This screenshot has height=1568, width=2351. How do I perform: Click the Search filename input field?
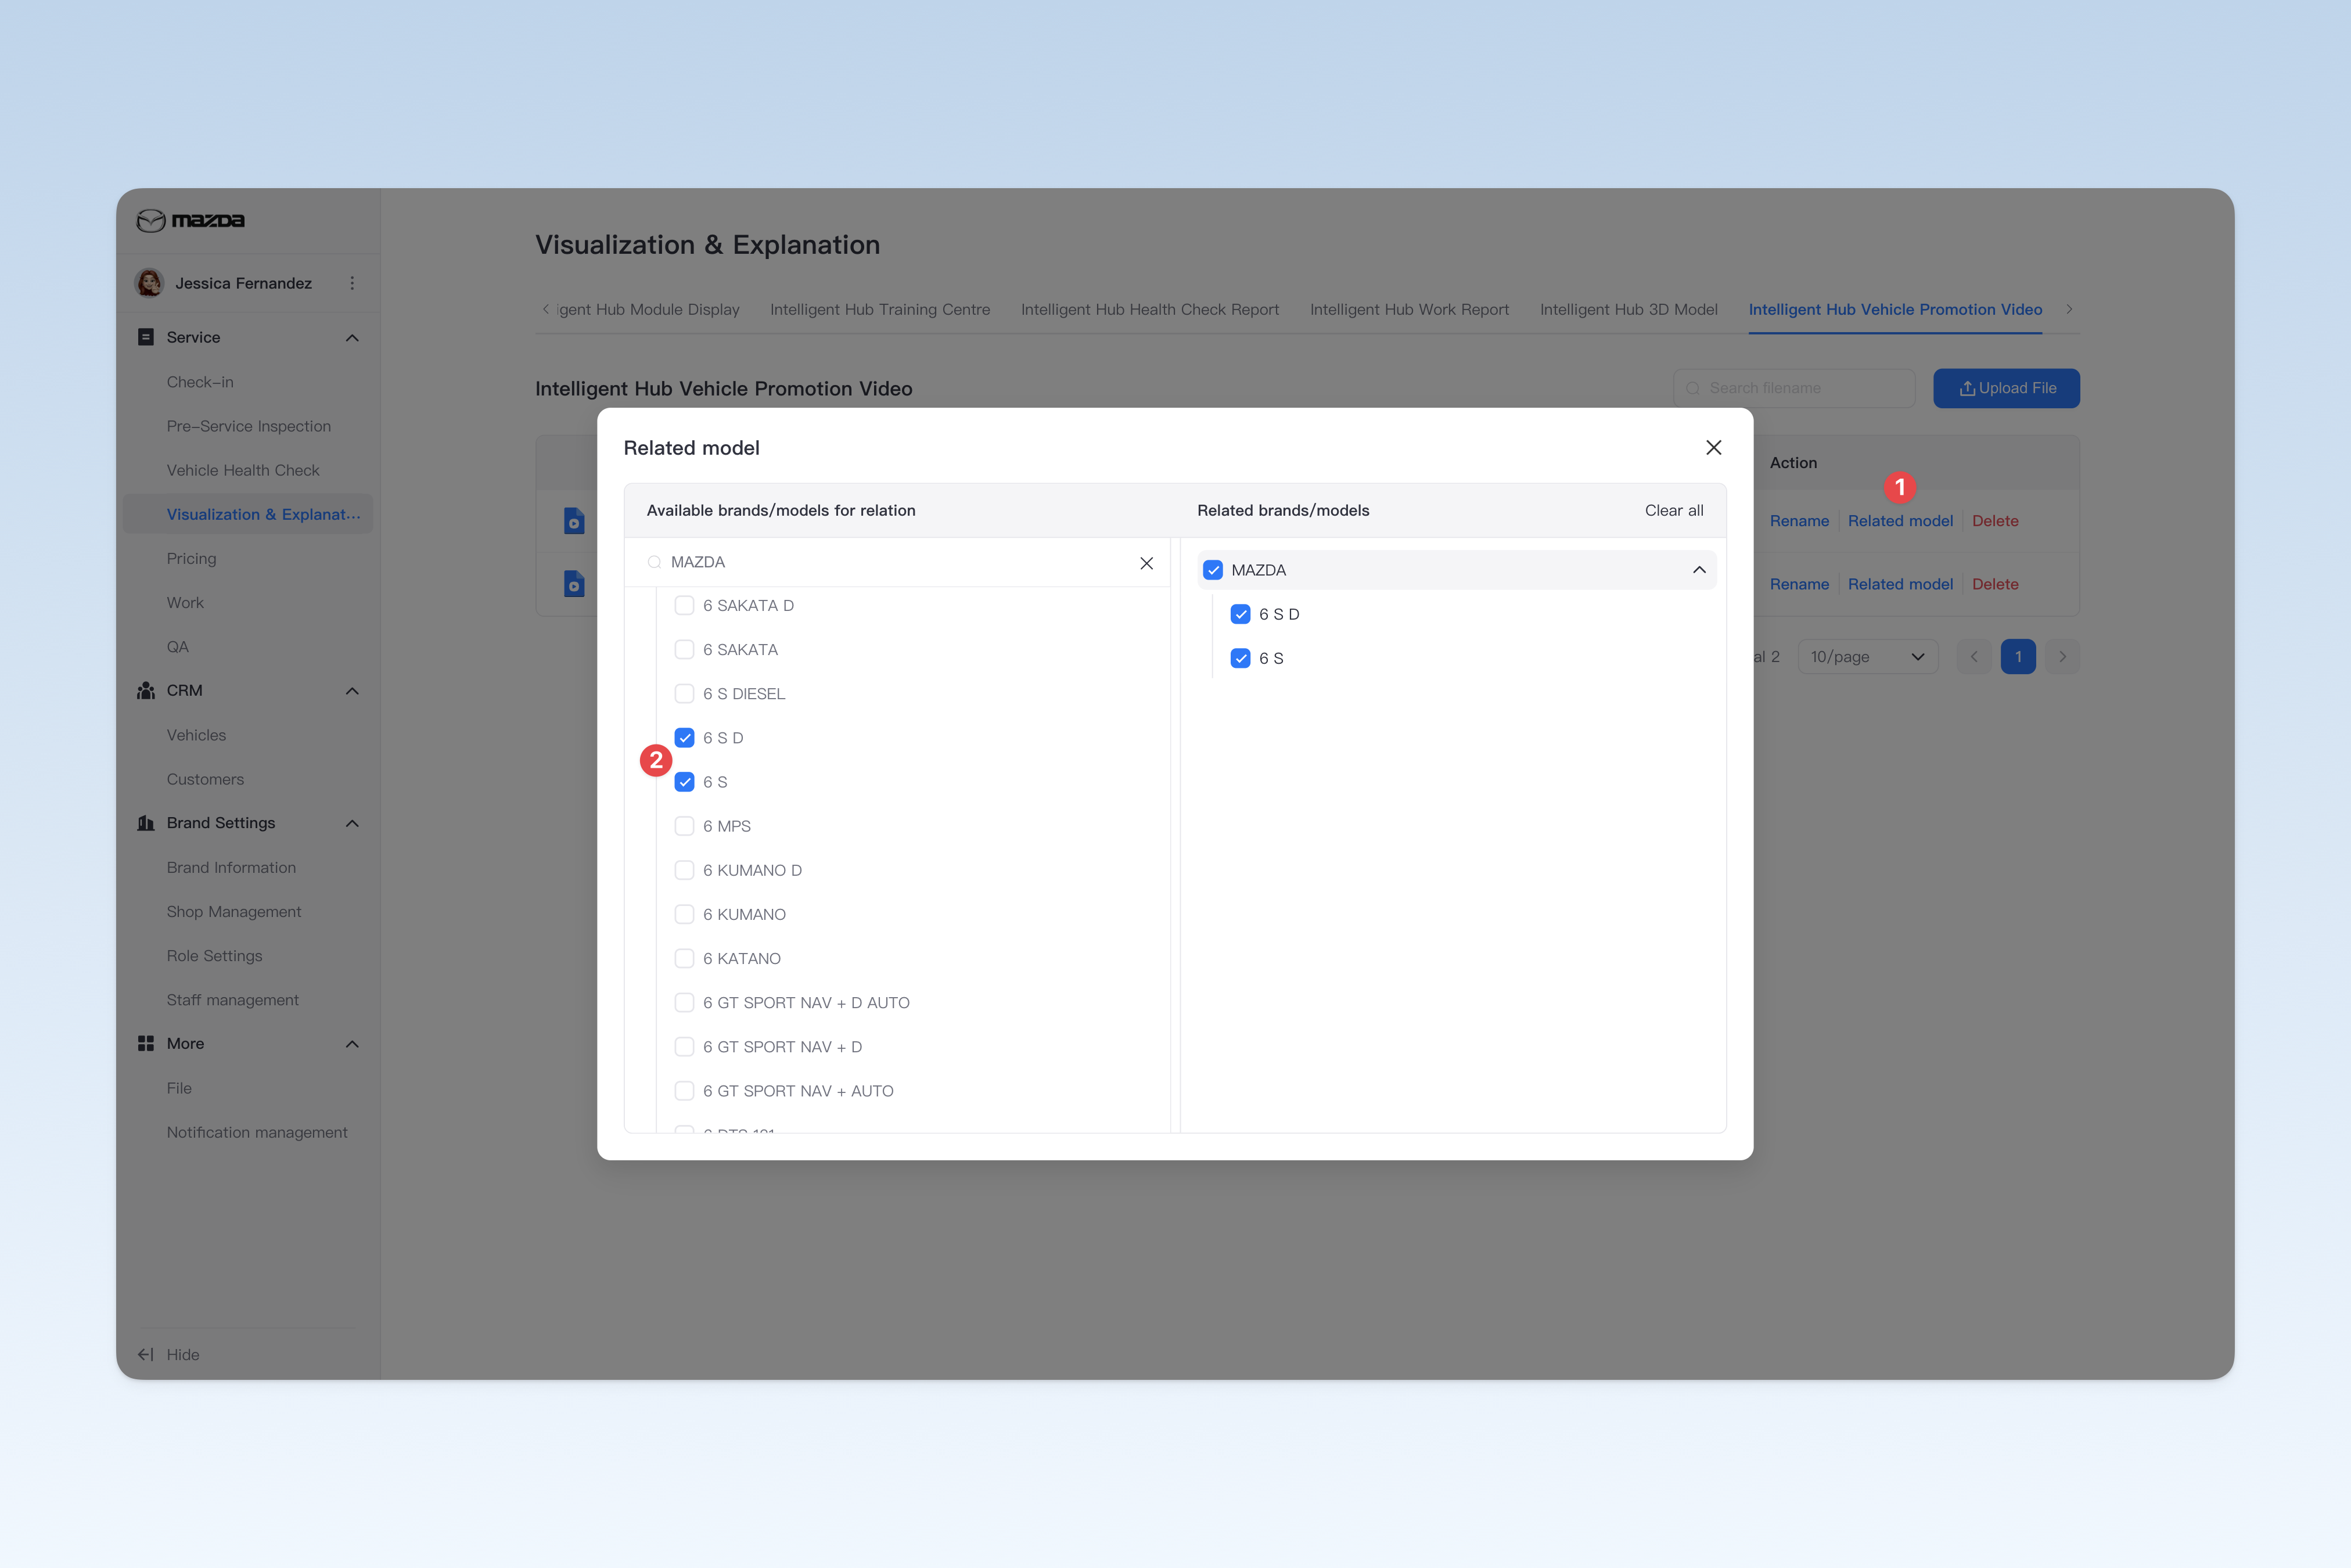[1794, 388]
